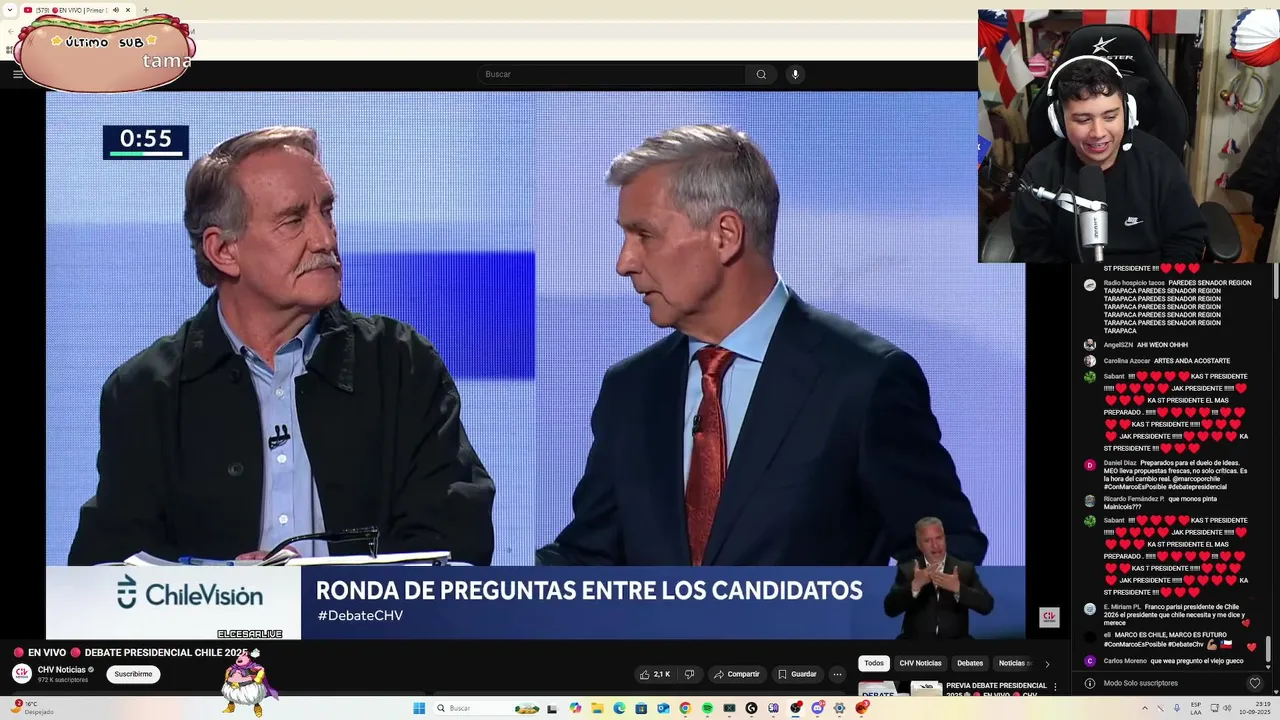Dislike the video with the thumbs-down icon
Image resolution: width=1280 pixels, height=720 pixels.
click(689, 674)
